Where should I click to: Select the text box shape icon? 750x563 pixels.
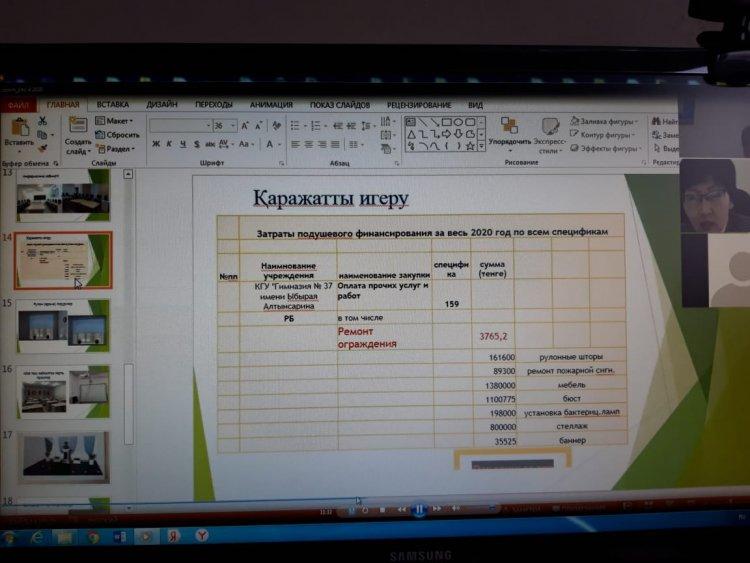410,122
